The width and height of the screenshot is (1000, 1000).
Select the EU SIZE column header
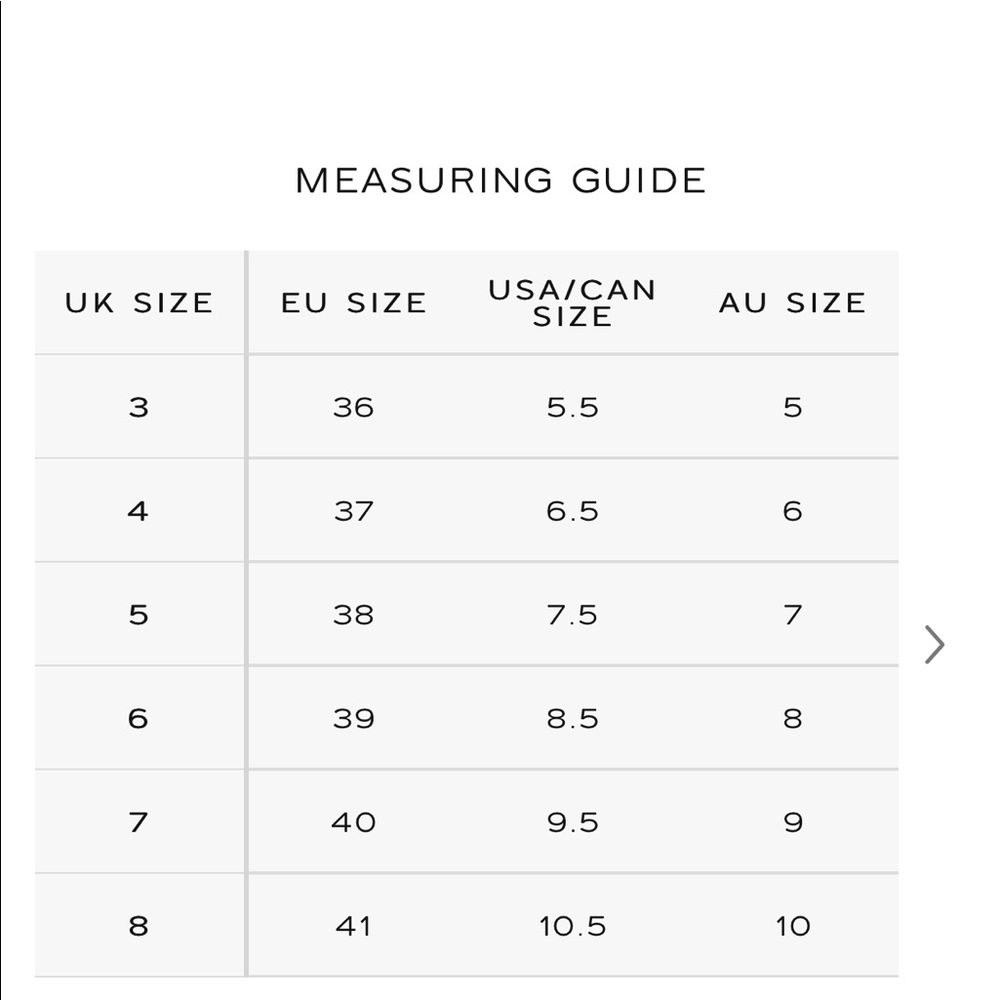click(354, 303)
